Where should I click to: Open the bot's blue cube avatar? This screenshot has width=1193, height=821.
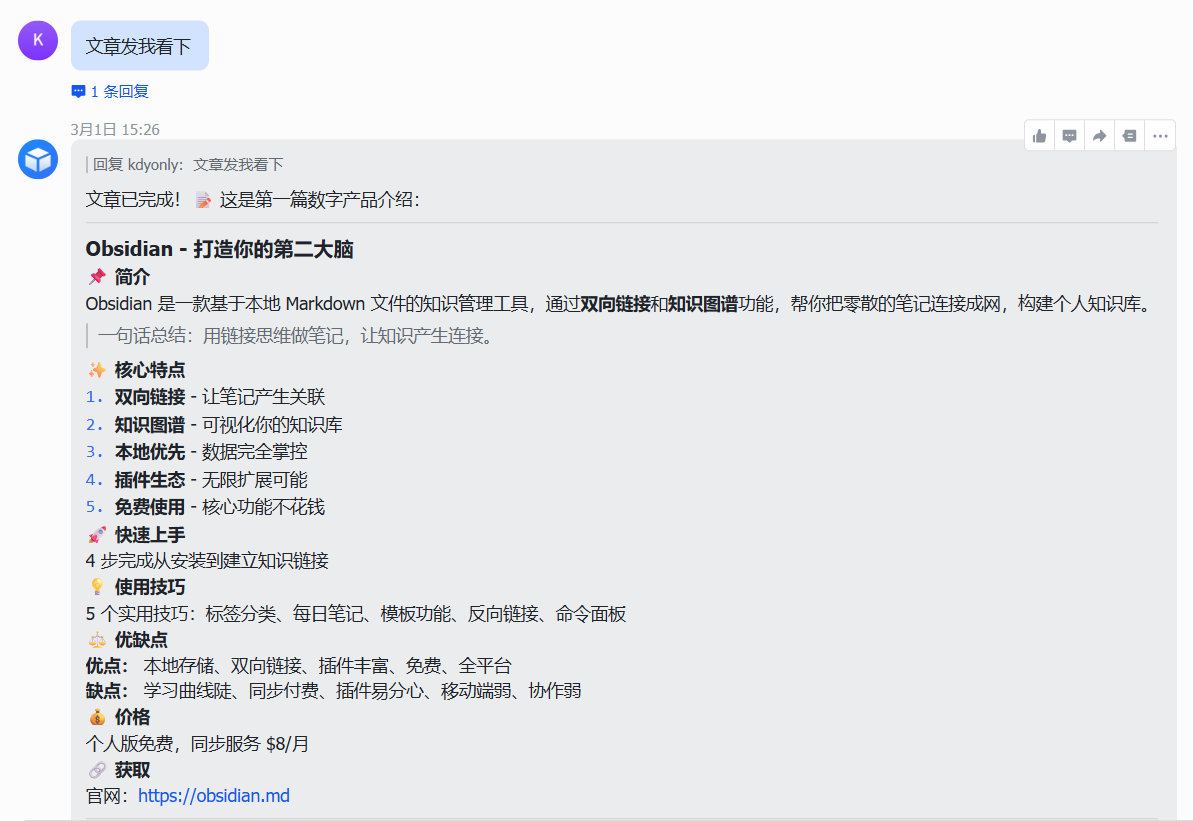point(38,159)
